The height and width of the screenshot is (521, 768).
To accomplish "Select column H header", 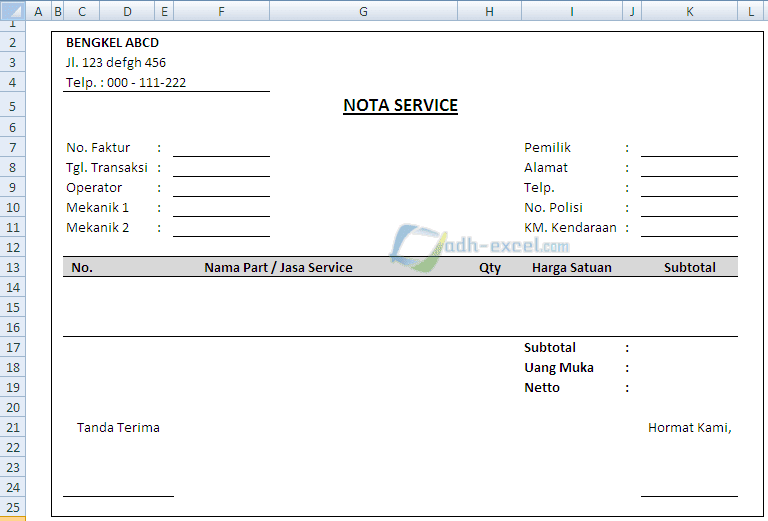I will [489, 11].
